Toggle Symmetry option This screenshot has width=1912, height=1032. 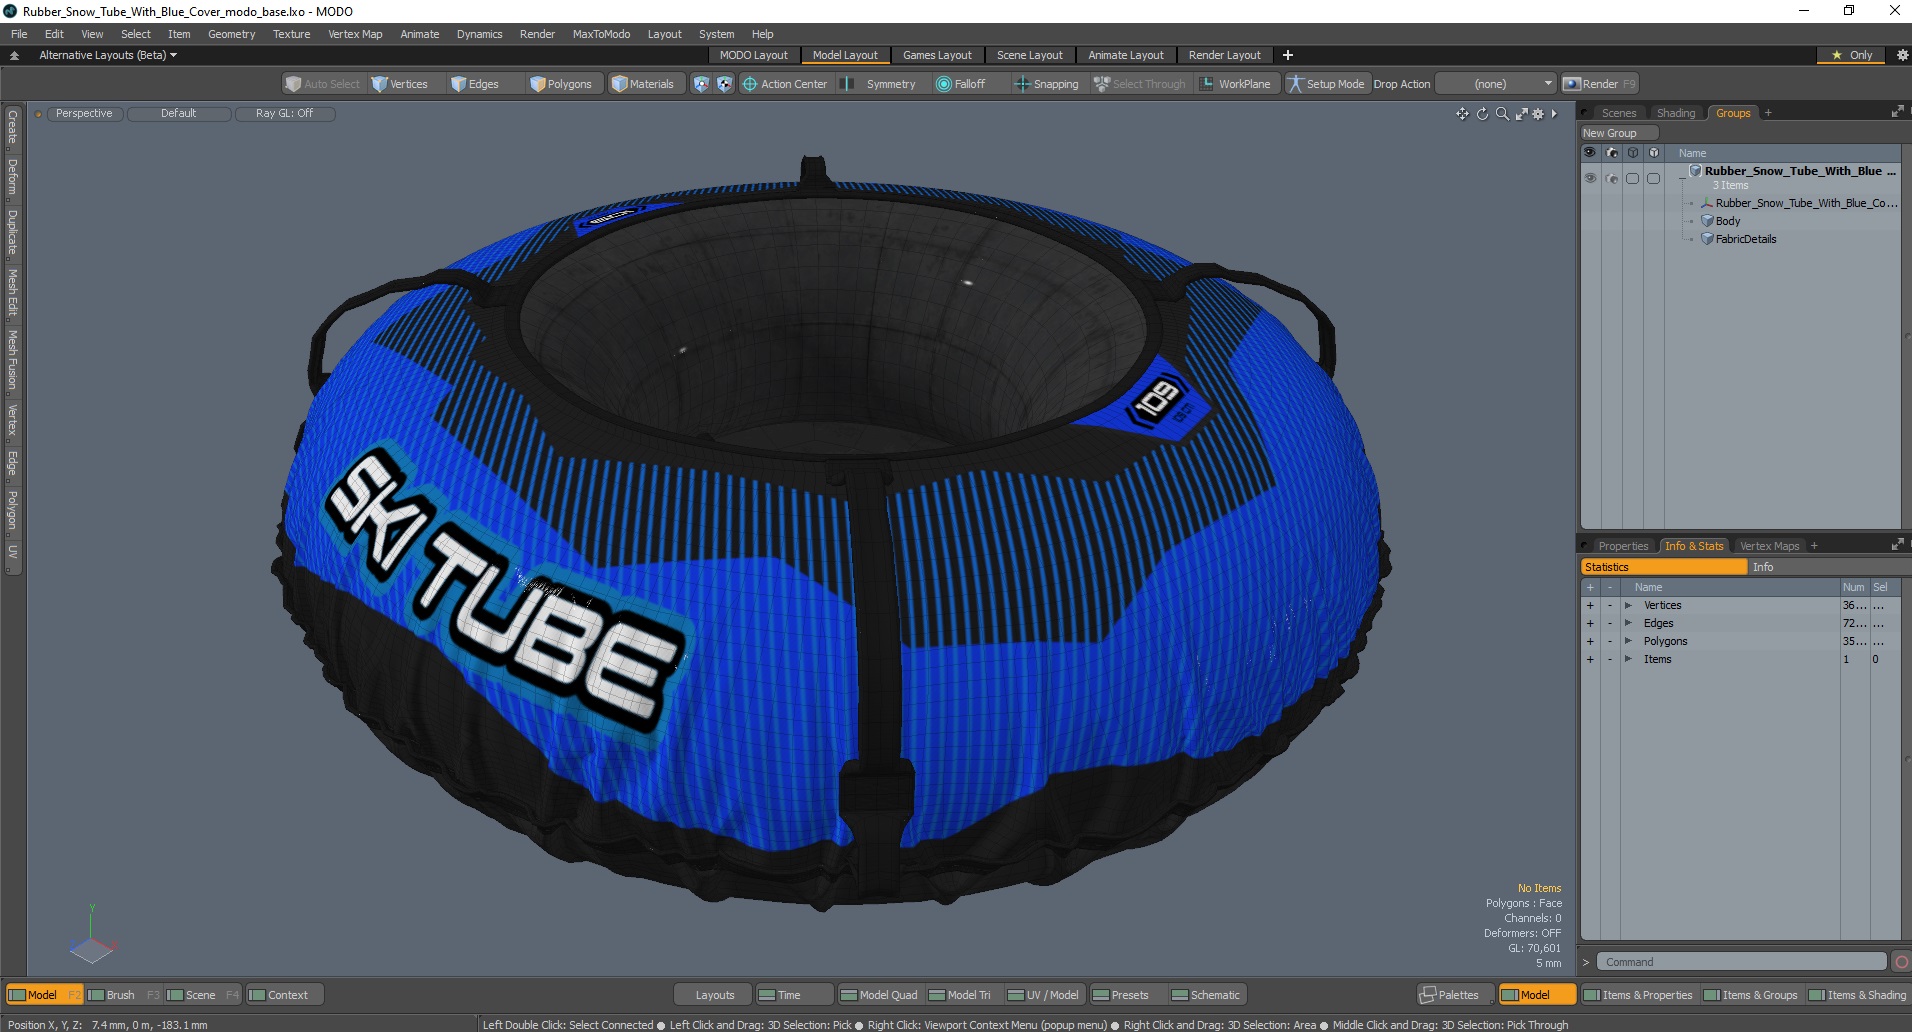tap(880, 84)
